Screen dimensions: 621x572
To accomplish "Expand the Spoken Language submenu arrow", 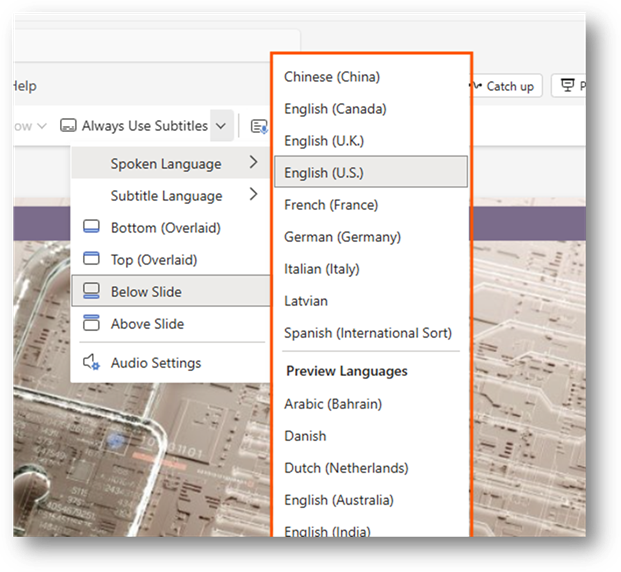I will click(253, 163).
